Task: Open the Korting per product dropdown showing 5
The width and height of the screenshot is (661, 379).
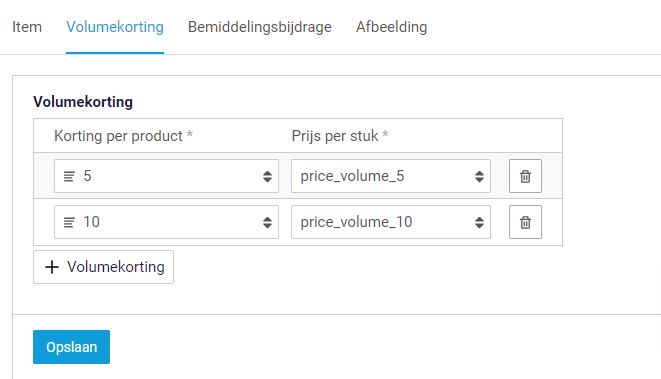Action: (x=167, y=176)
